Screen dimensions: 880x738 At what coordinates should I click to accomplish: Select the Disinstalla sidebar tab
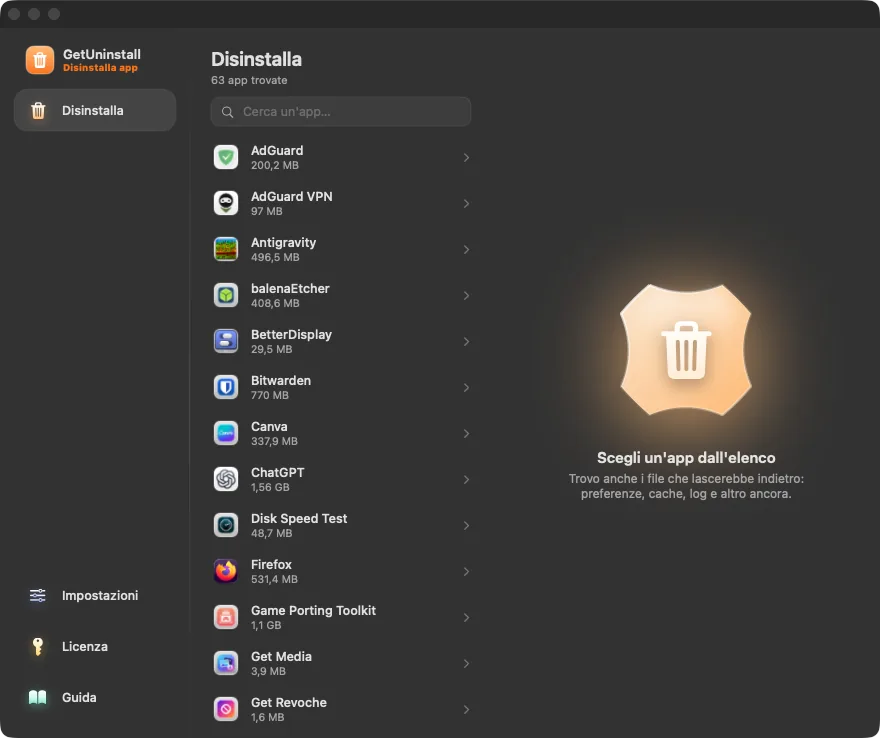(x=95, y=110)
